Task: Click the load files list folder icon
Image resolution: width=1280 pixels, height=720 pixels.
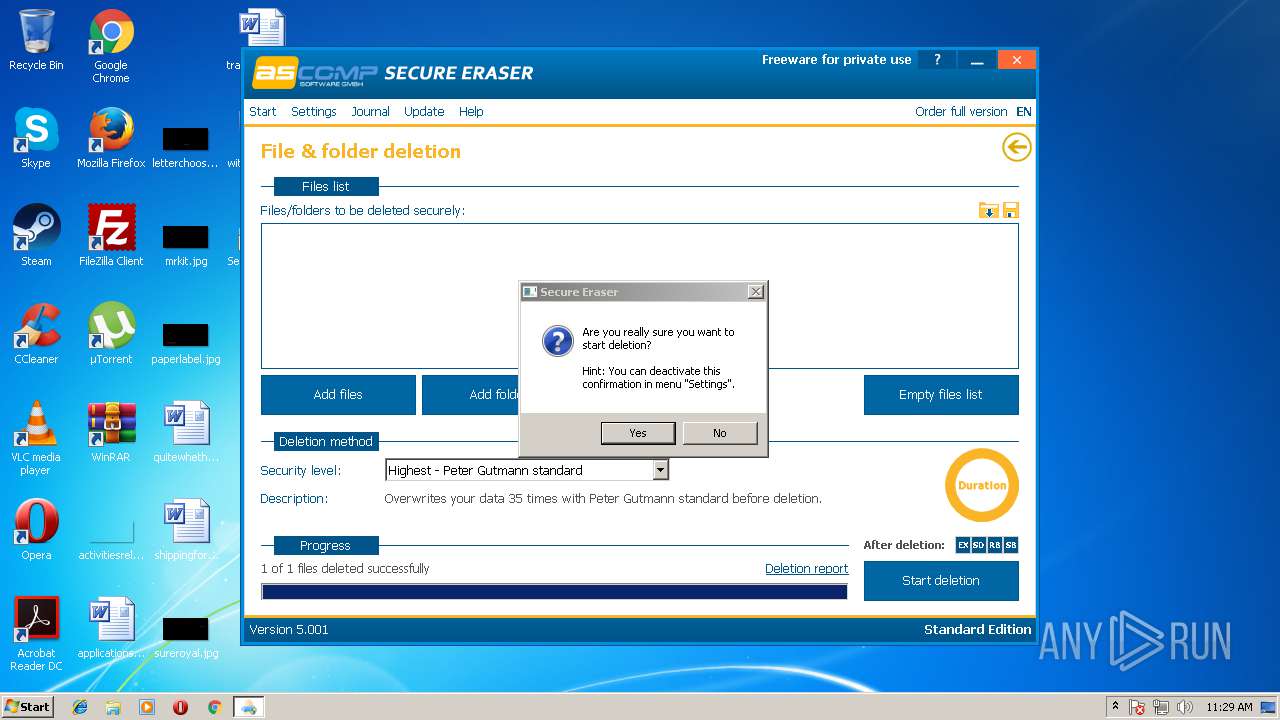Action: click(988, 210)
